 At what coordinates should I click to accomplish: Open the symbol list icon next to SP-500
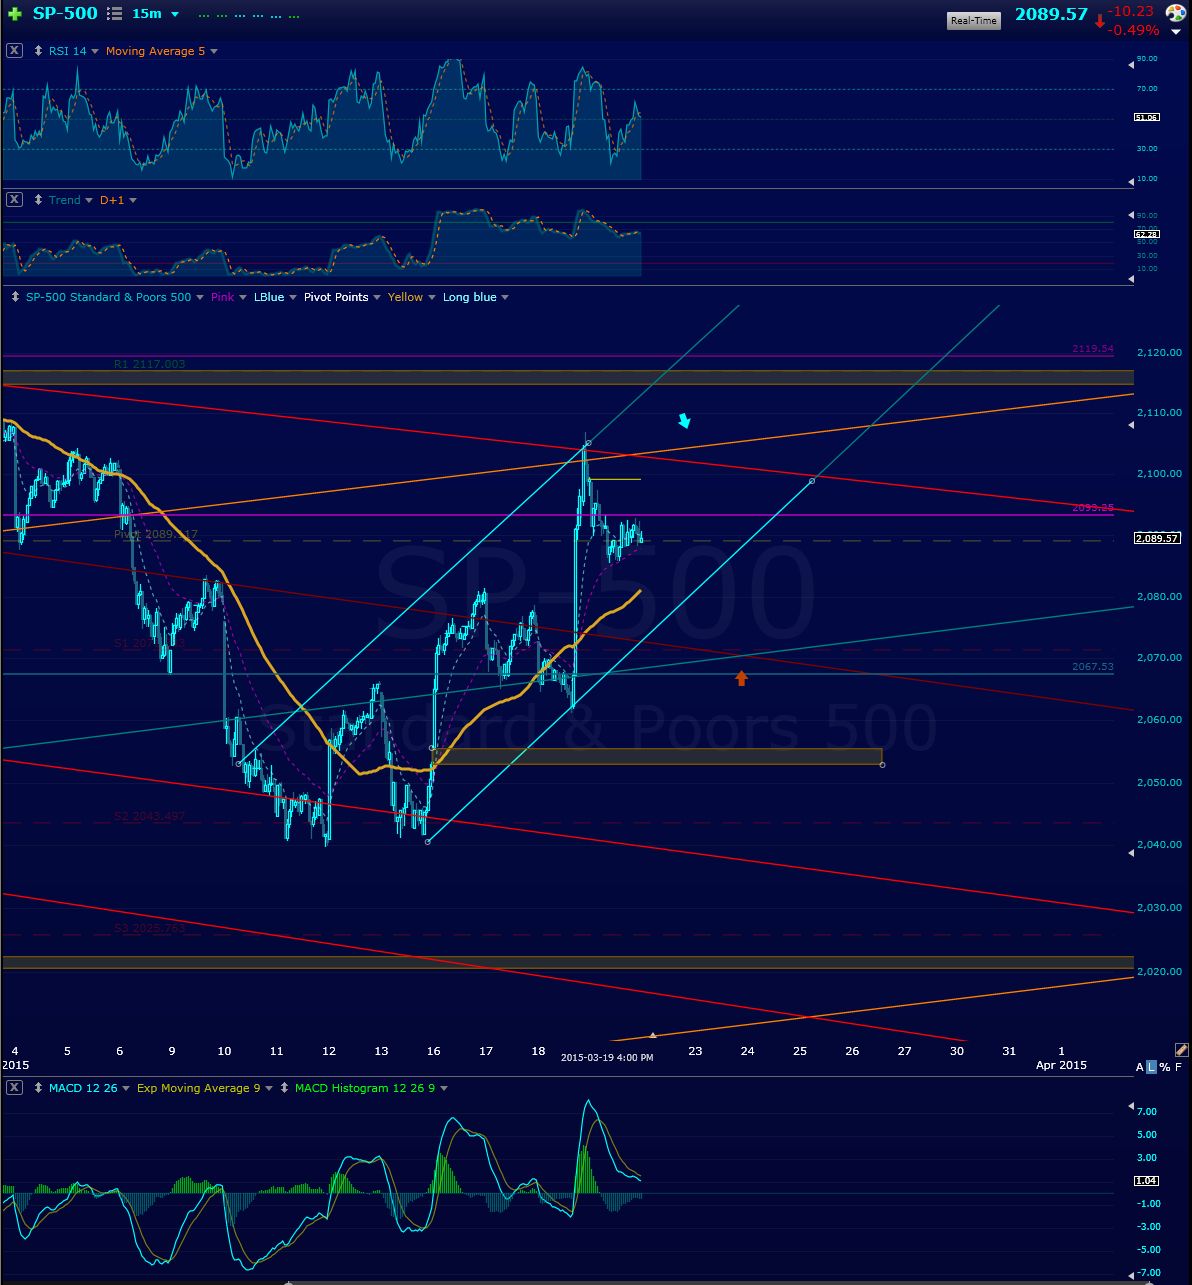[x=114, y=14]
